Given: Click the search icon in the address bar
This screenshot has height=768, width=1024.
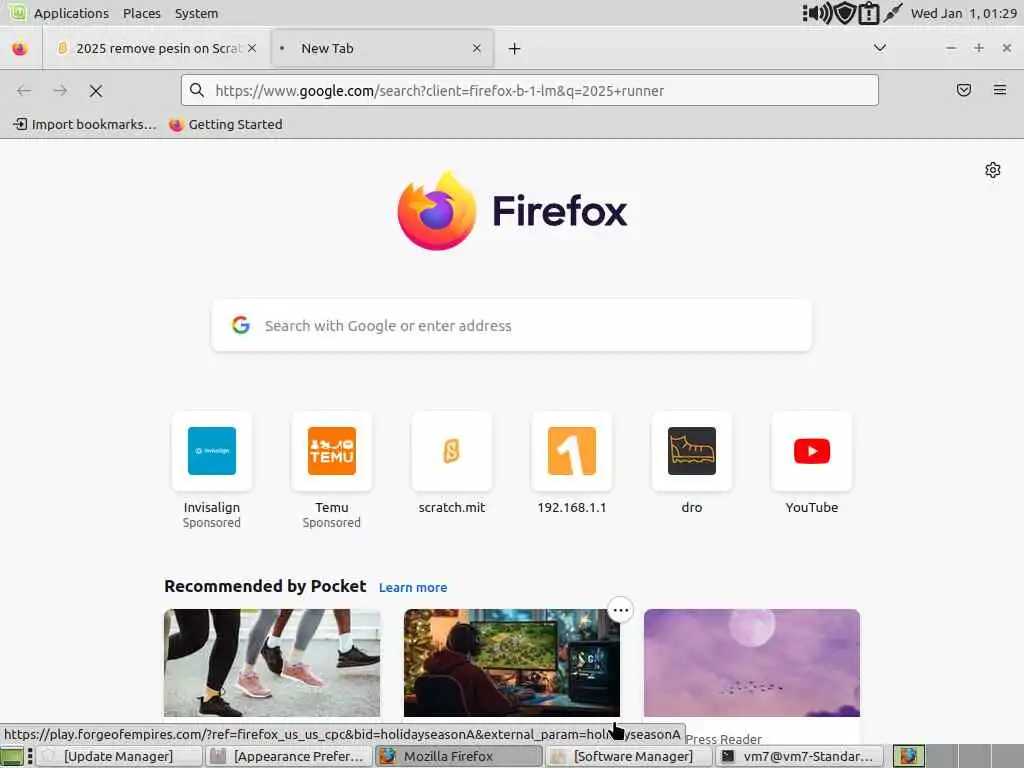Looking at the screenshot, I should (197, 90).
